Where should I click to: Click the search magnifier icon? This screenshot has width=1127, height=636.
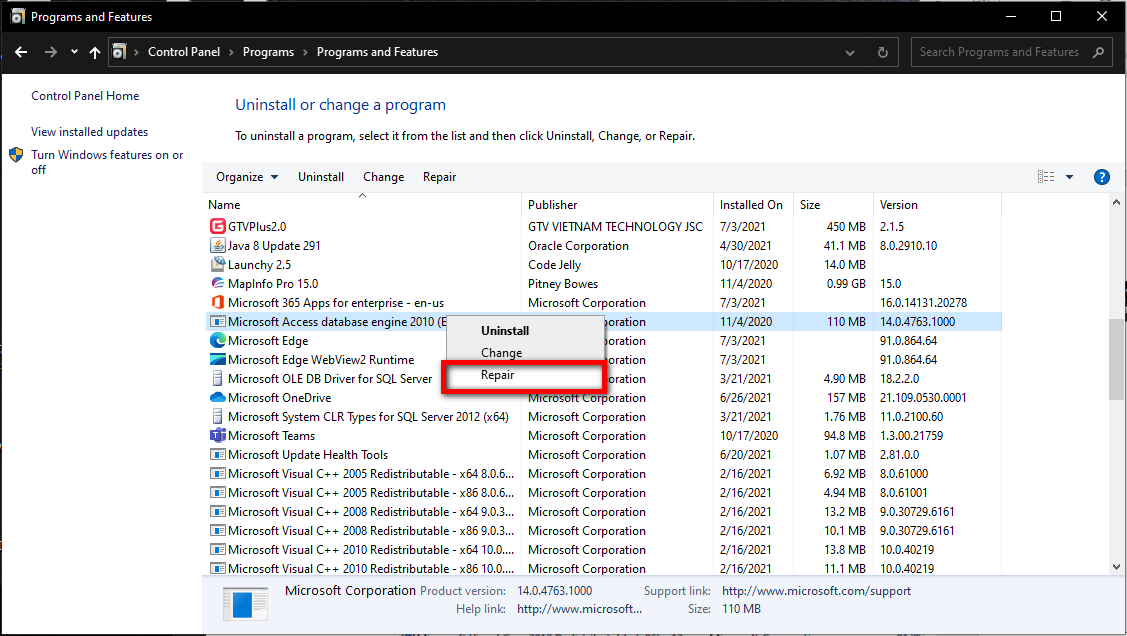[x=1098, y=52]
